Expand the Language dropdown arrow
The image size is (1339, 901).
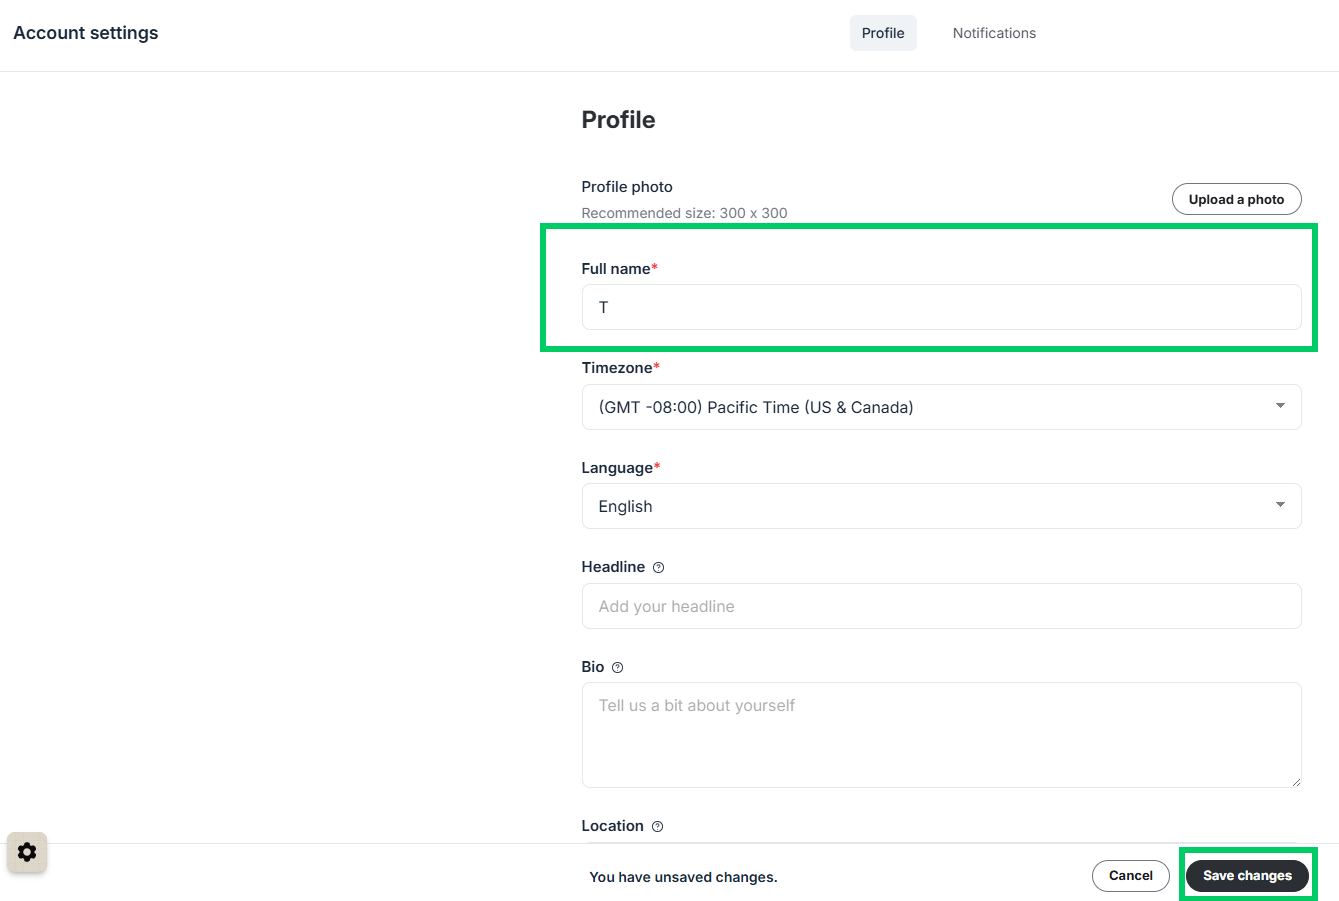[1280, 505]
